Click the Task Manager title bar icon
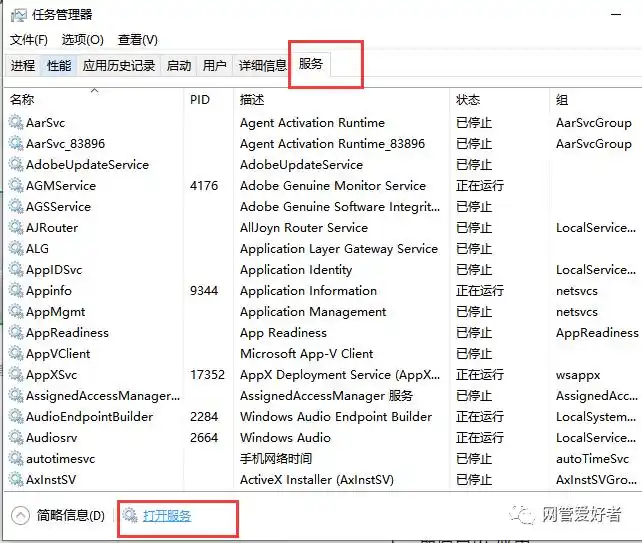This screenshot has width=642, height=543. 18,16
